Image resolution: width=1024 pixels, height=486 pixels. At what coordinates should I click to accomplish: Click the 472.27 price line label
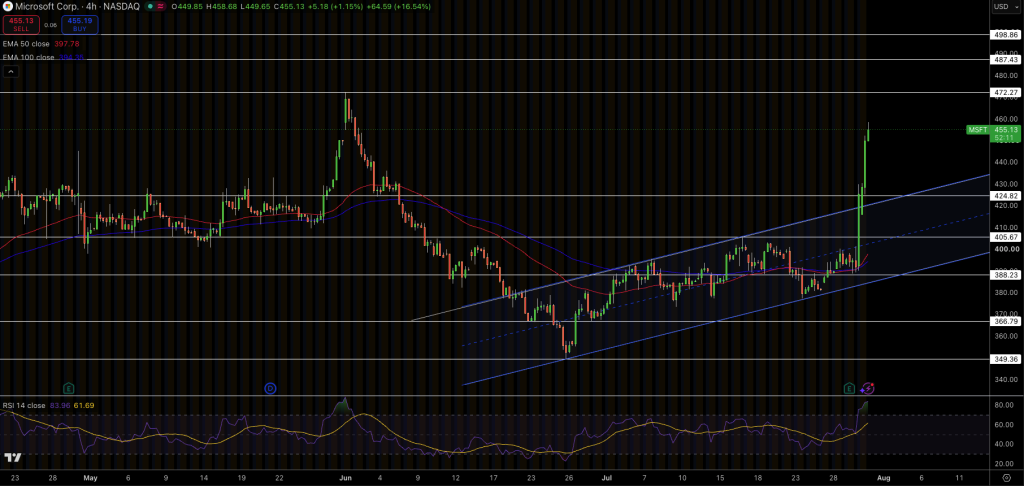tap(1006, 93)
